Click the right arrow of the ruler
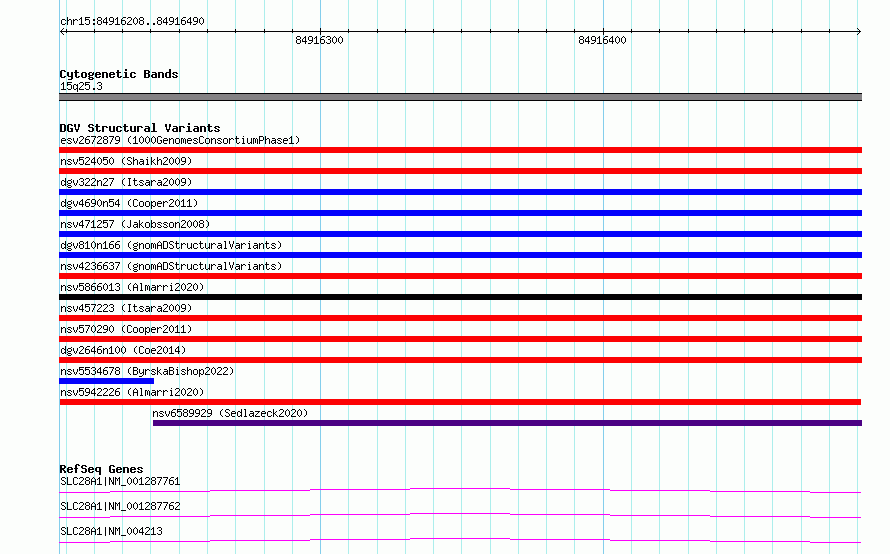 [x=858, y=32]
